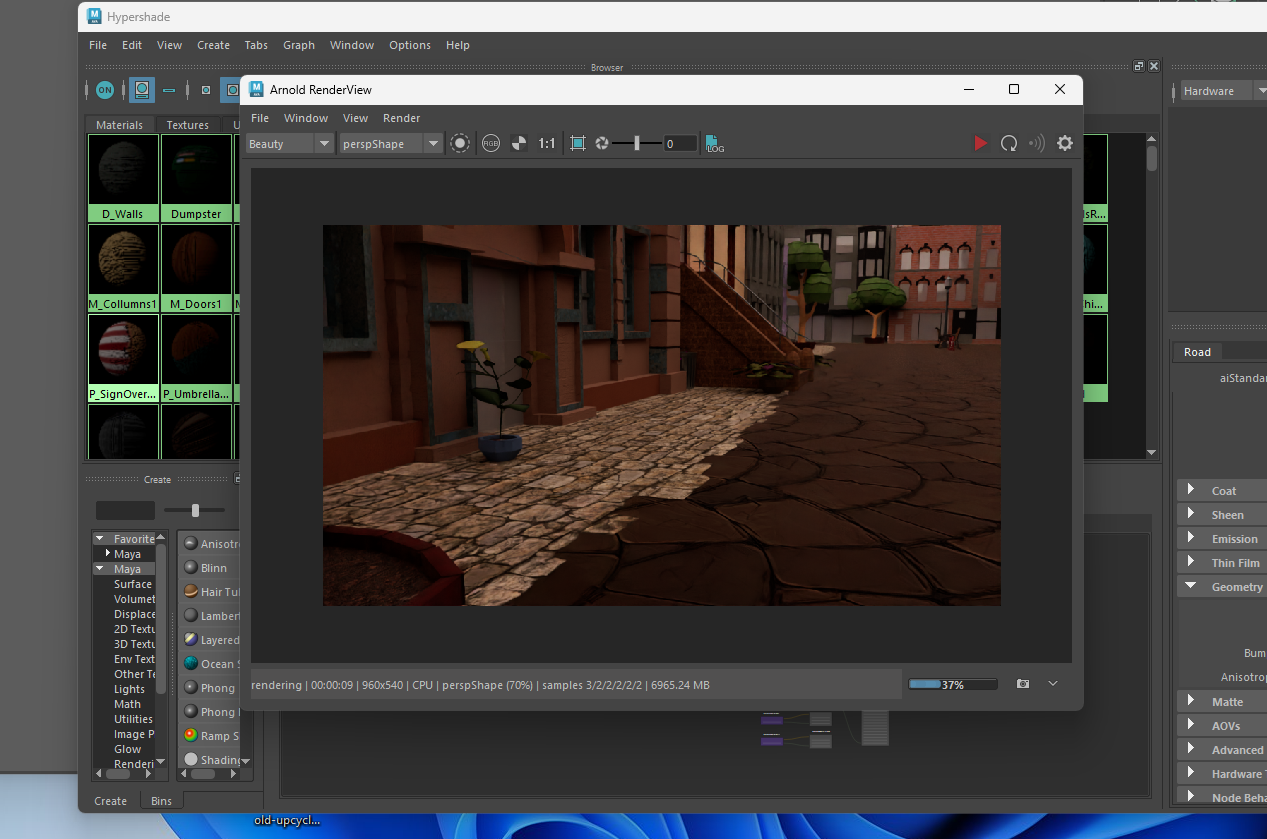Click the Bins tab button
The width and height of the screenshot is (1267, 839).
161,801
